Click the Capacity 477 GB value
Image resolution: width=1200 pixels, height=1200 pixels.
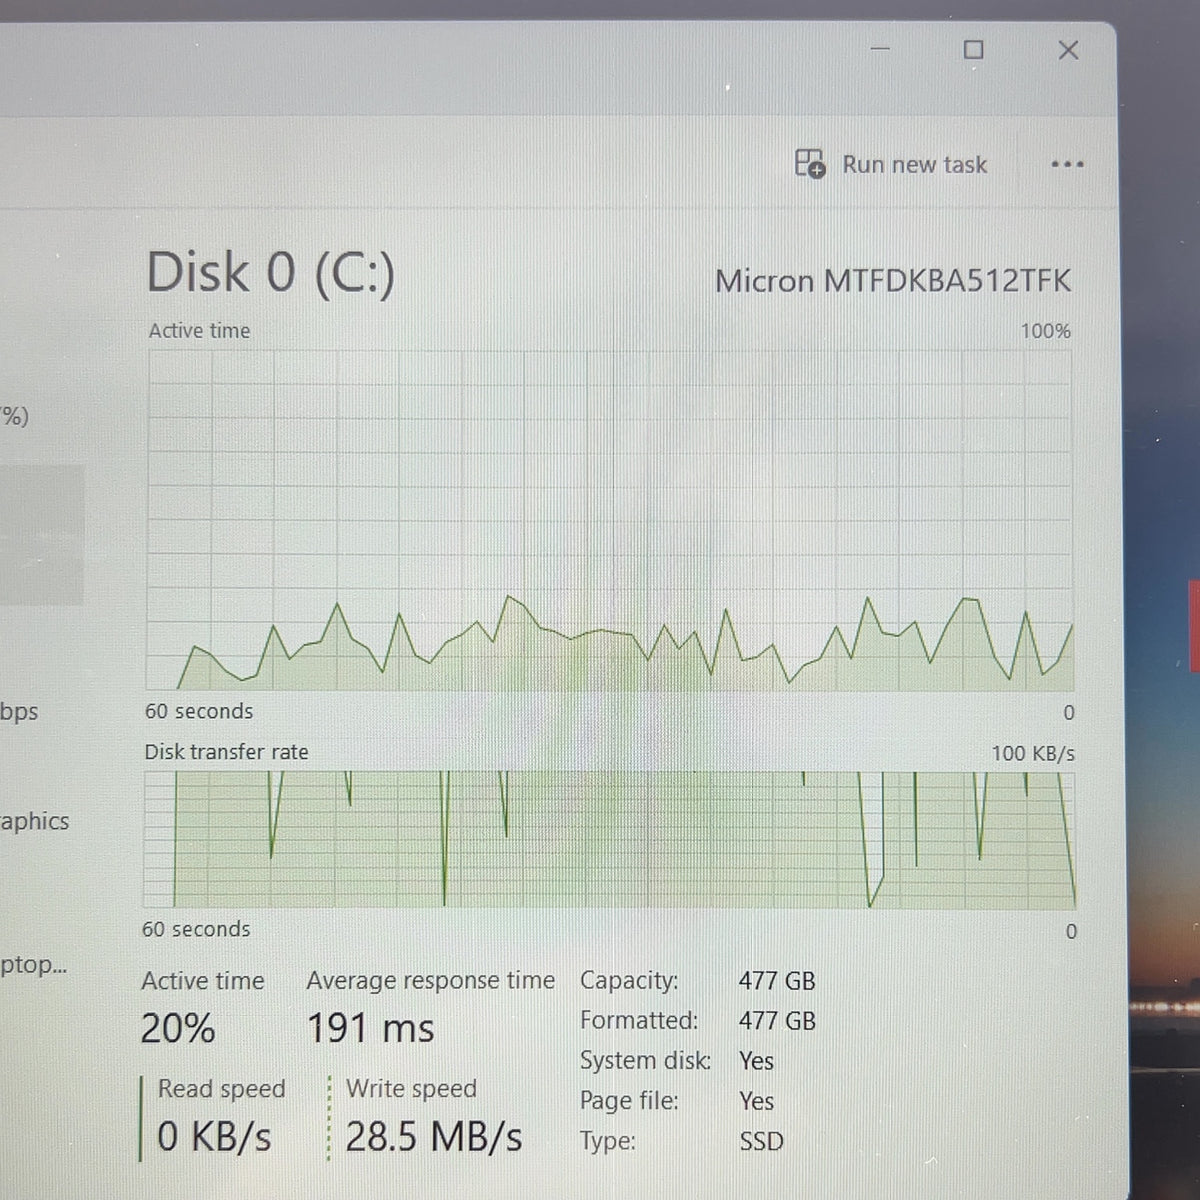click(x=777, y=981)
